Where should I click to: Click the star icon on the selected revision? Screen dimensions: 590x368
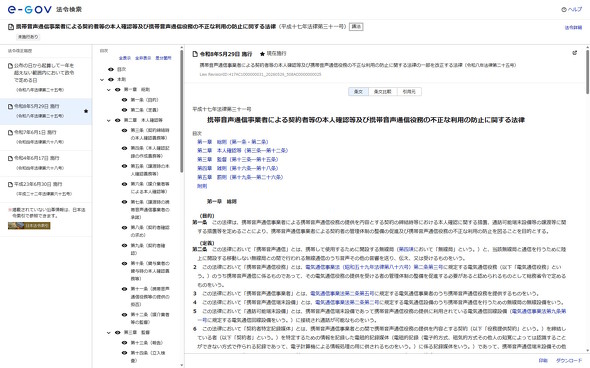coord(86,111)
